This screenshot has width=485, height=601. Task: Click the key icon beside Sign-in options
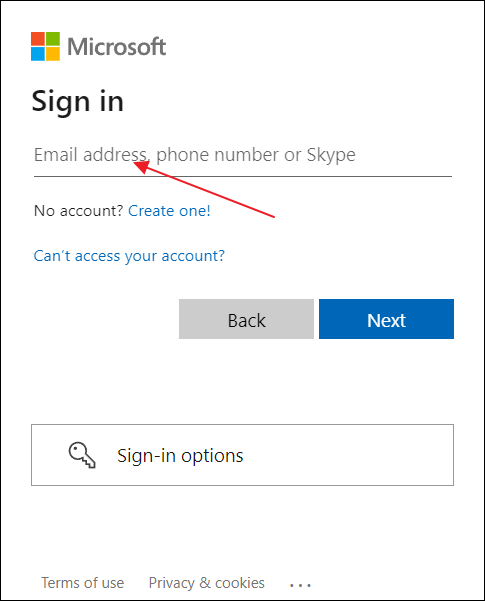(82, 455)
